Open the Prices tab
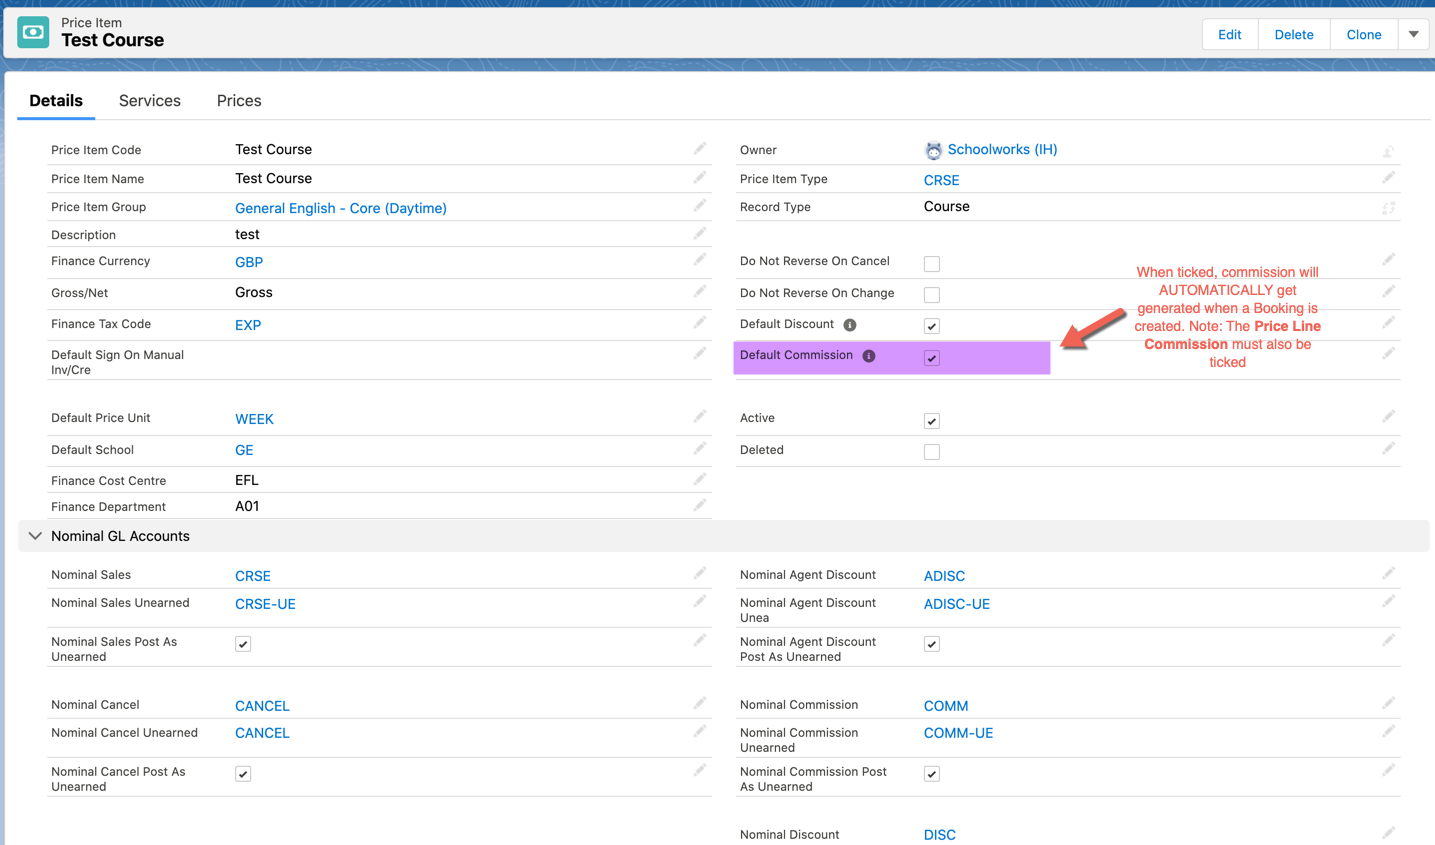The width and height of the screenshot is (1435, 845). (239, 101)
